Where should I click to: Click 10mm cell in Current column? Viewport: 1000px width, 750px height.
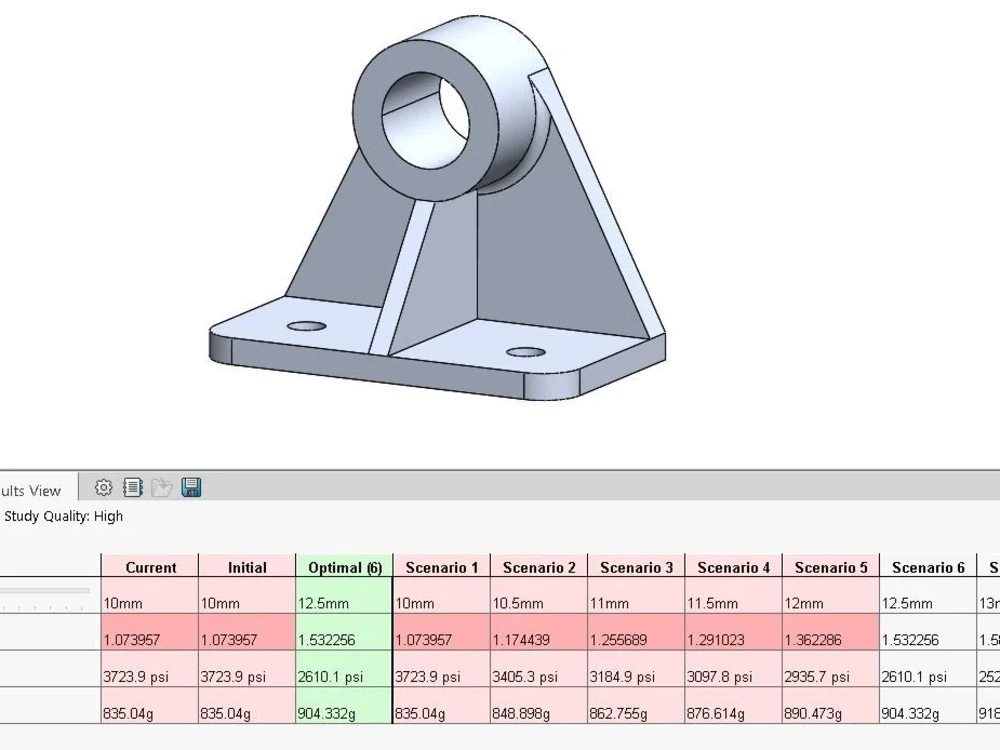click(x=150, y=596)
